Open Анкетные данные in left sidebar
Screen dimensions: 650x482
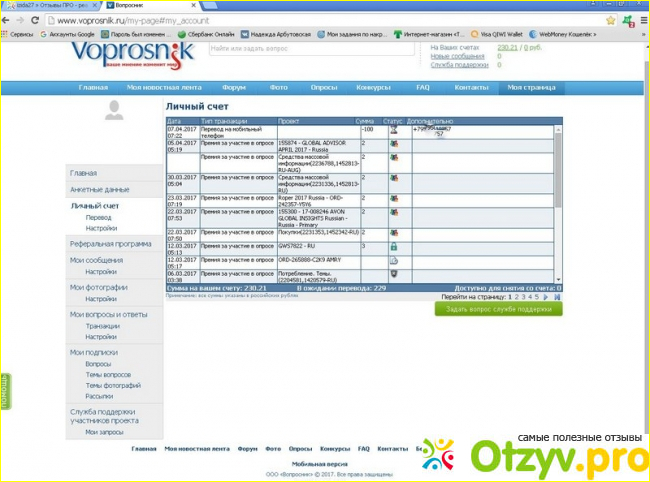click(x=99, y=189)
